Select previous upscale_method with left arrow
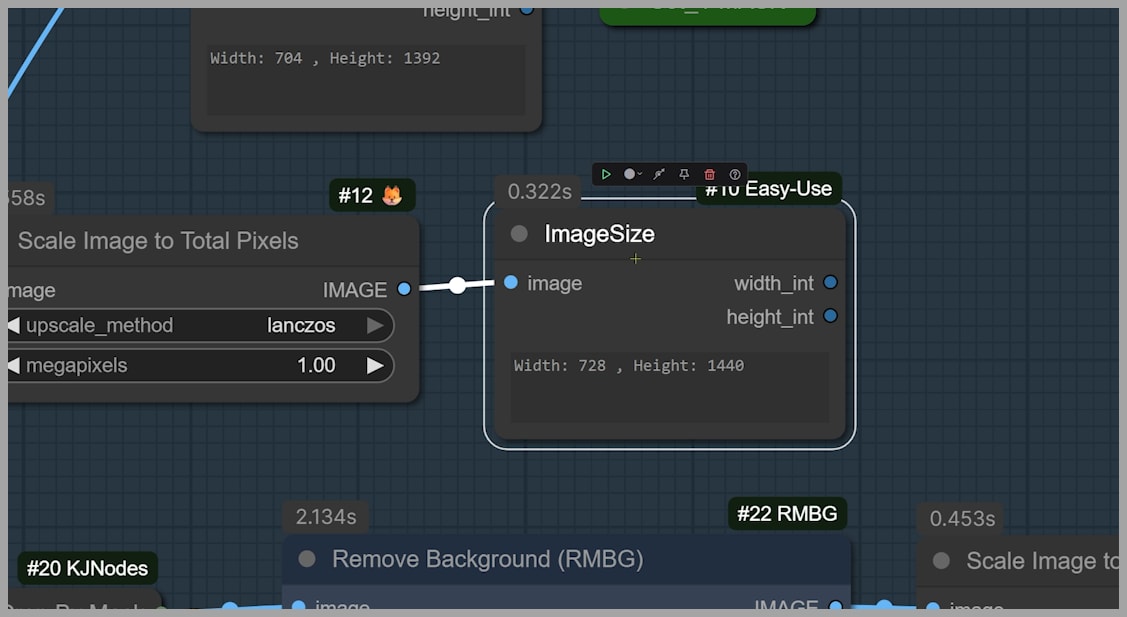 pyautogui.click(x=13, y=326)
